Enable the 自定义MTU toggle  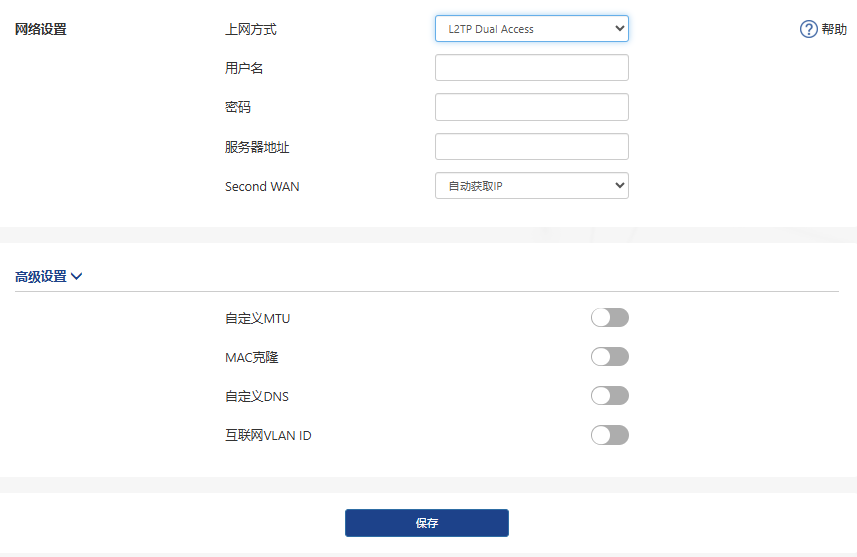click(x=609, y=318)
